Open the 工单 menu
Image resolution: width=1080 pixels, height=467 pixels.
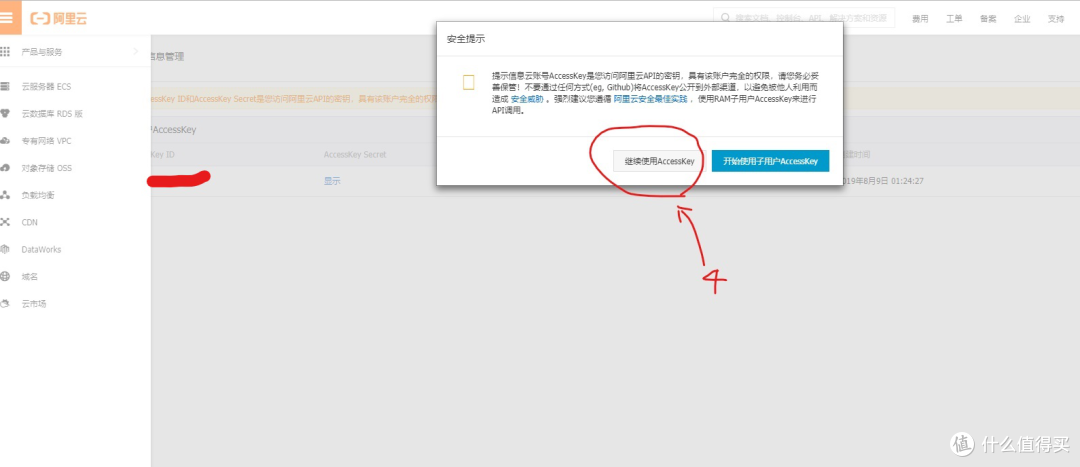(954, 19)
